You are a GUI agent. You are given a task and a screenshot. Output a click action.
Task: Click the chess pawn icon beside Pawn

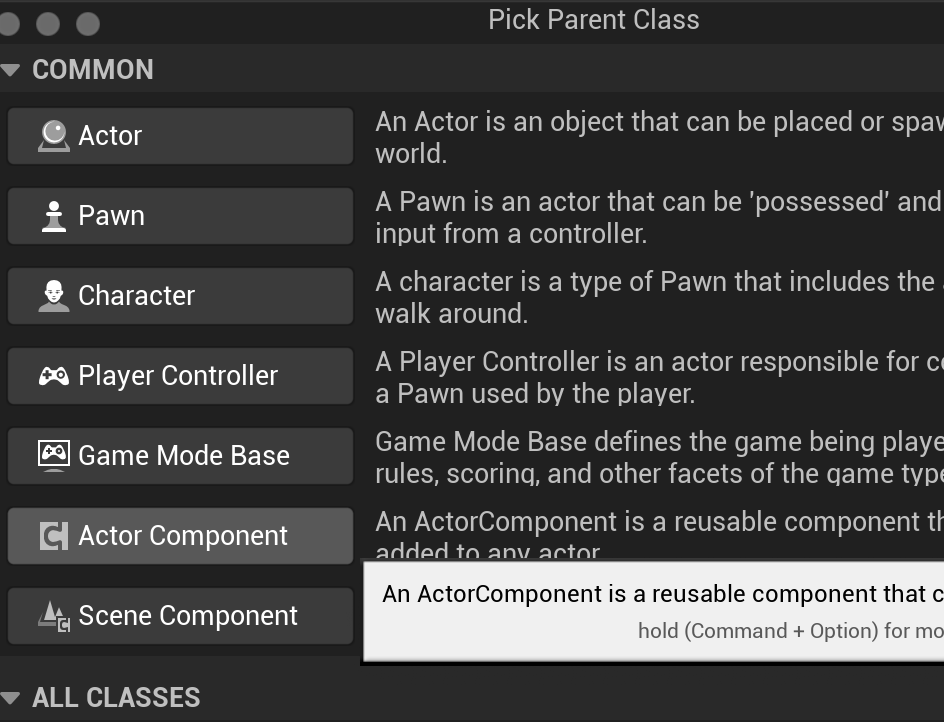54,216
